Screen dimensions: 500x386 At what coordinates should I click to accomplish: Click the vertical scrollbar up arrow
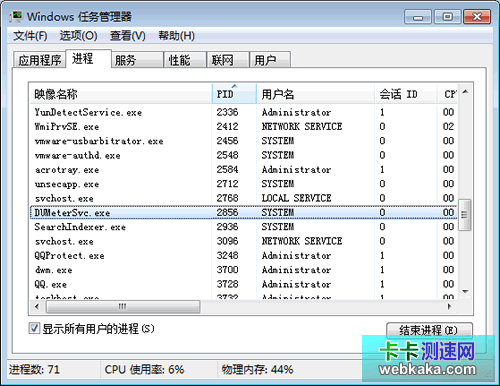coord(465,91)
